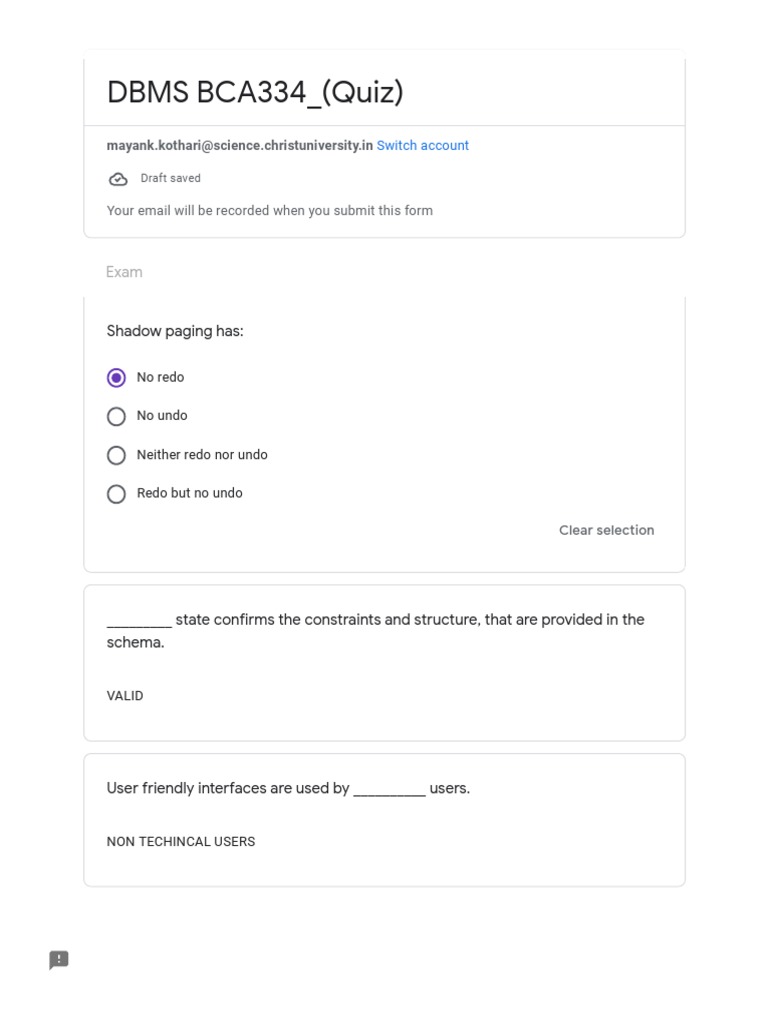The image size is (768, 1024).
Task: Pick the "Neither redo nor undo" radio circle
Action: [x=116, y=455]
